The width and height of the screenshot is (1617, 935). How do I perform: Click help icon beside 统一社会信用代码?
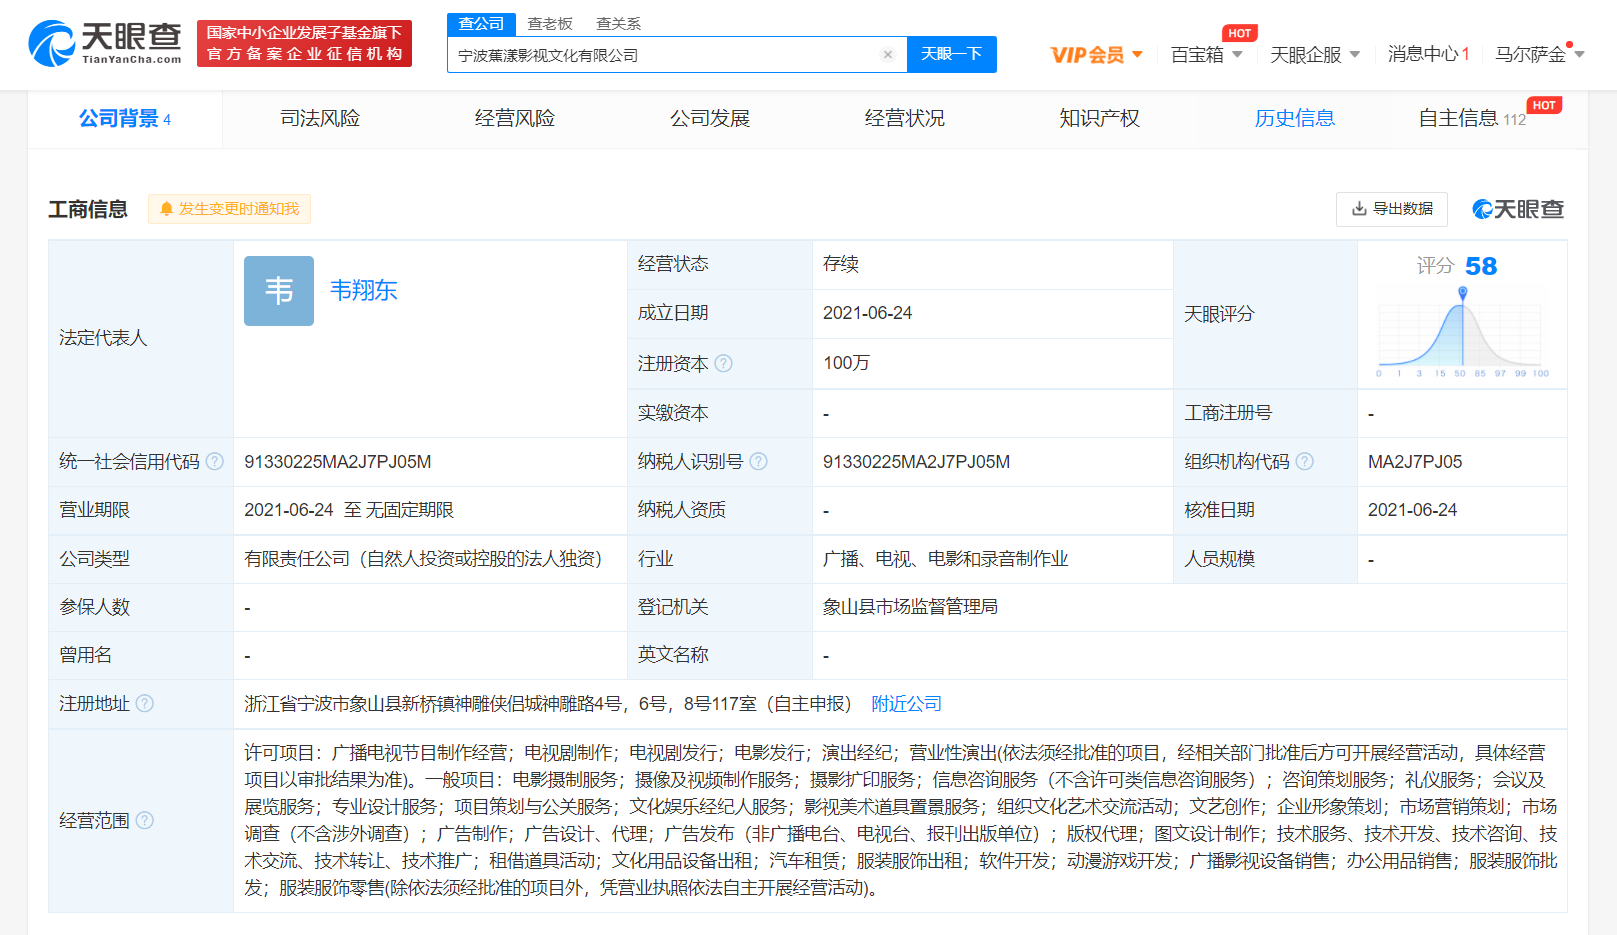pyautogui.click(x=215, y=461)
